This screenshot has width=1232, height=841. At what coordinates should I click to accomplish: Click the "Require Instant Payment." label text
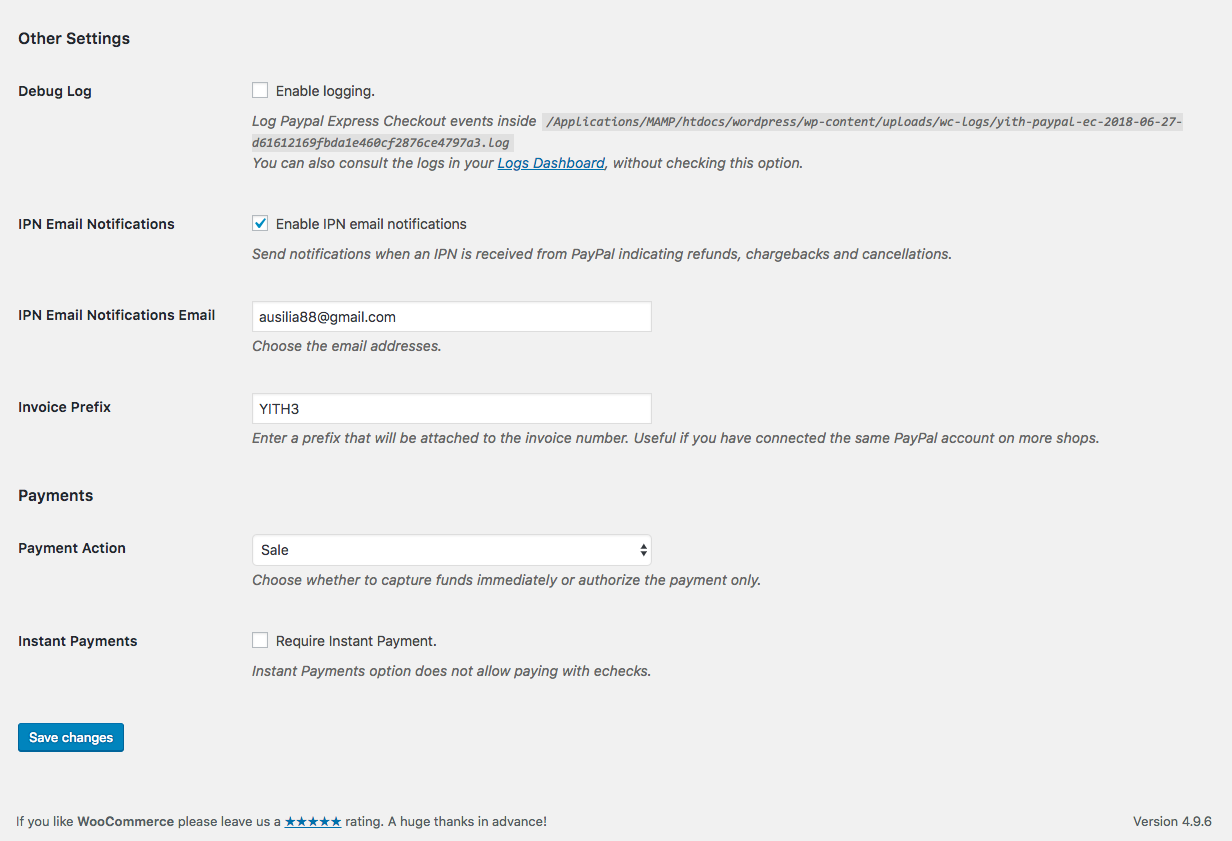(x=356, y=641)
